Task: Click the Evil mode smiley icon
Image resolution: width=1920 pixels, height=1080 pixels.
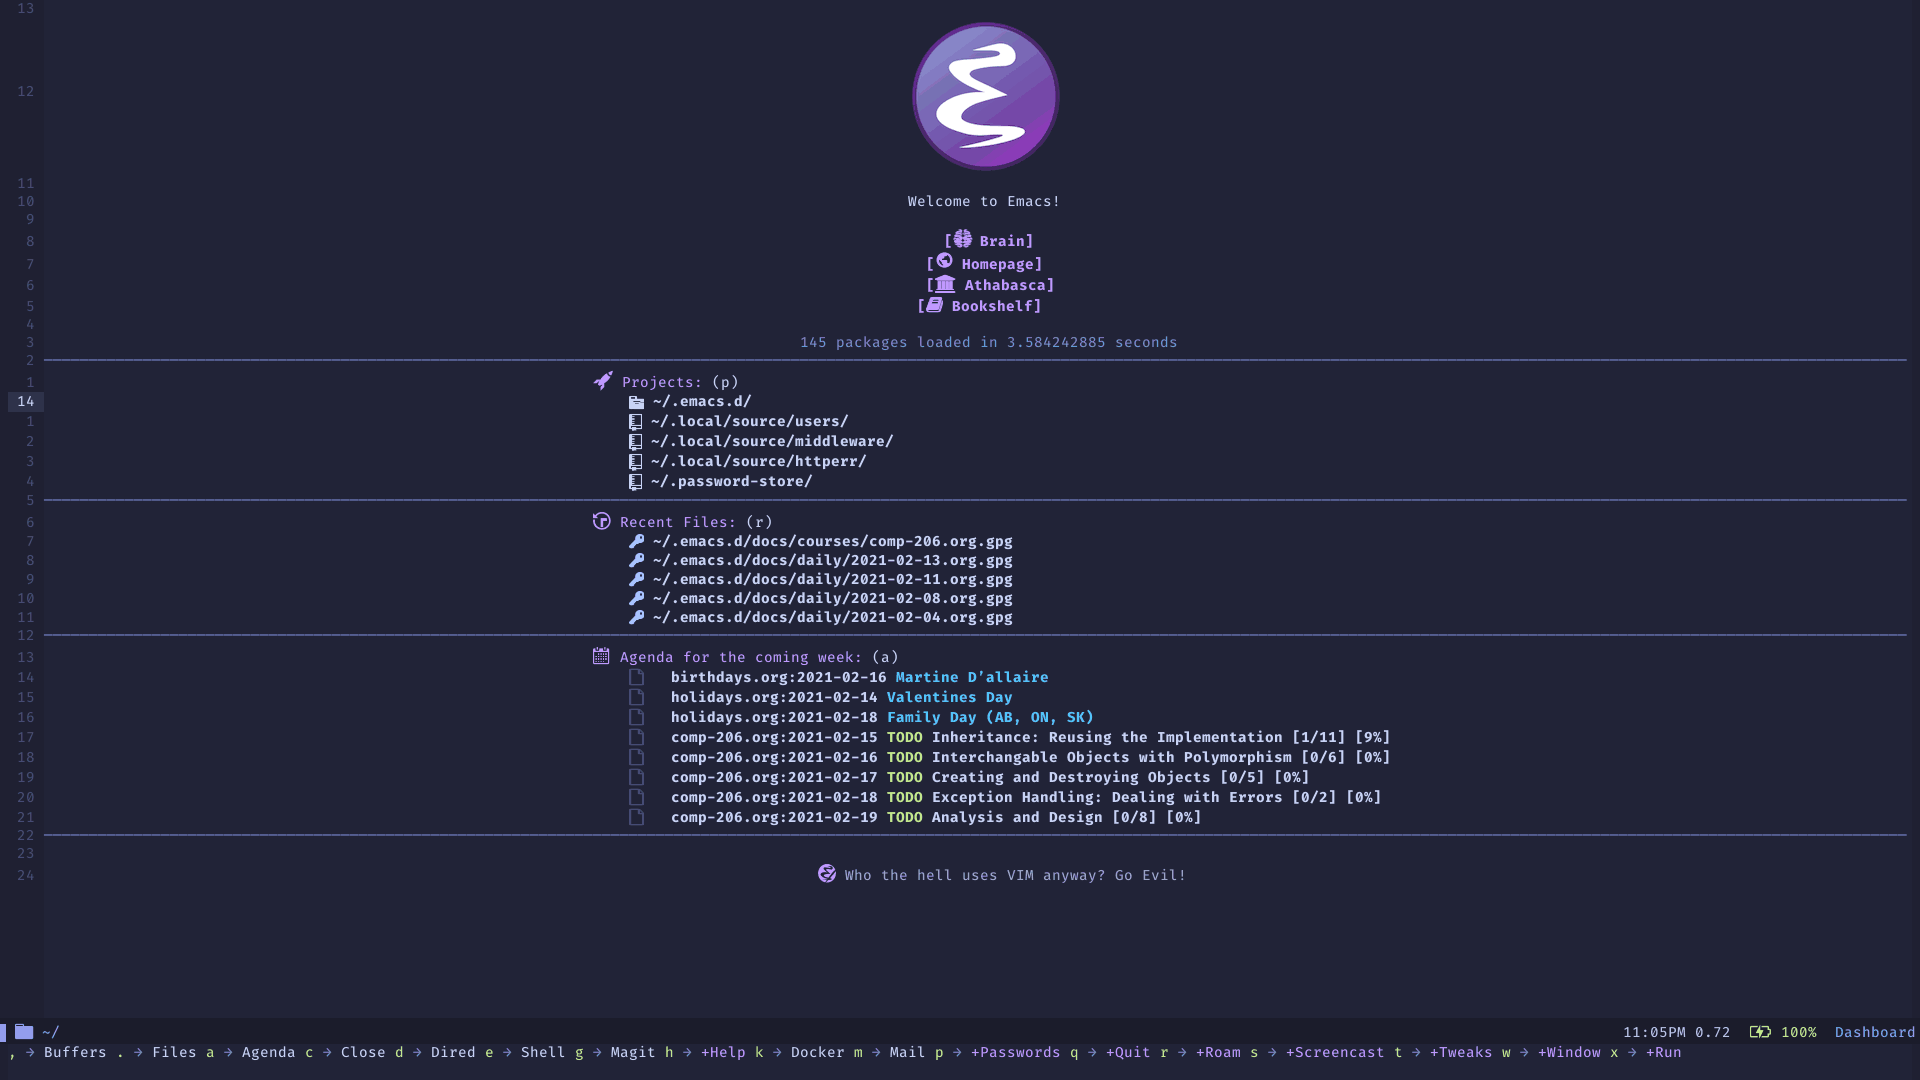Action: point(827,874)
